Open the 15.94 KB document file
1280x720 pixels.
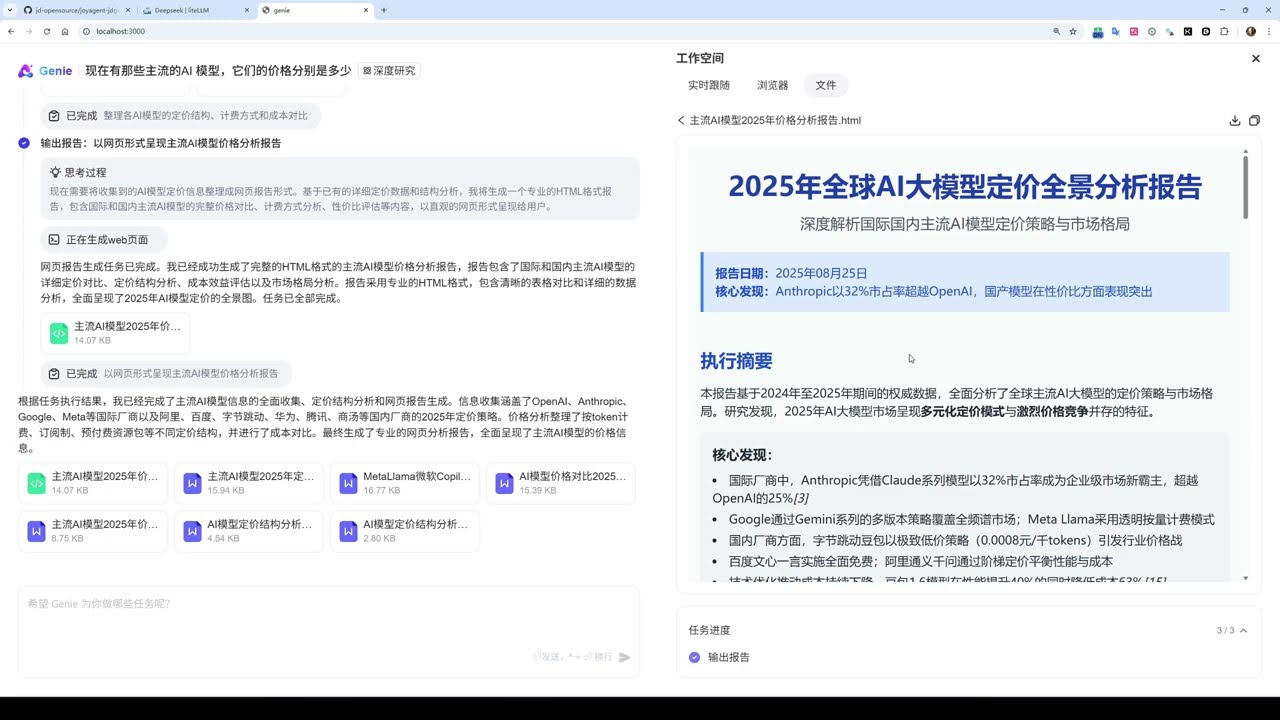(249, 483)
